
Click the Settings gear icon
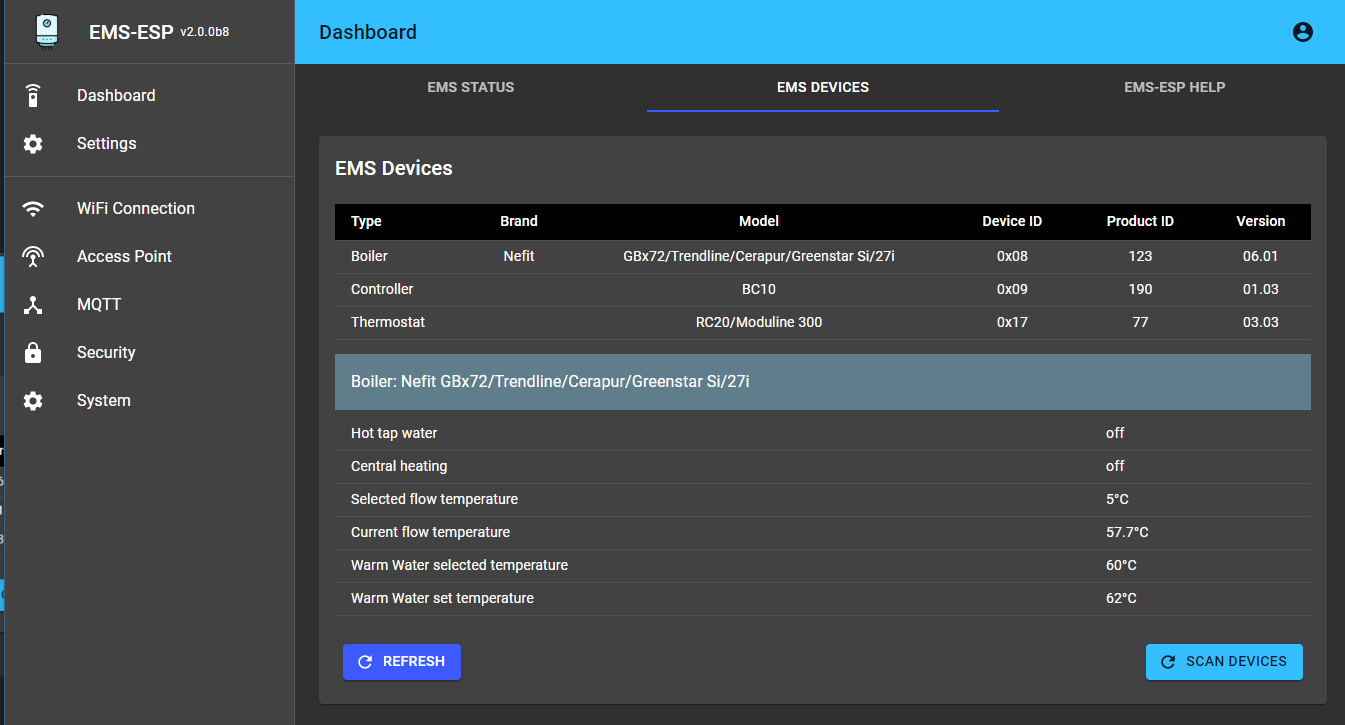coord(33,144)
